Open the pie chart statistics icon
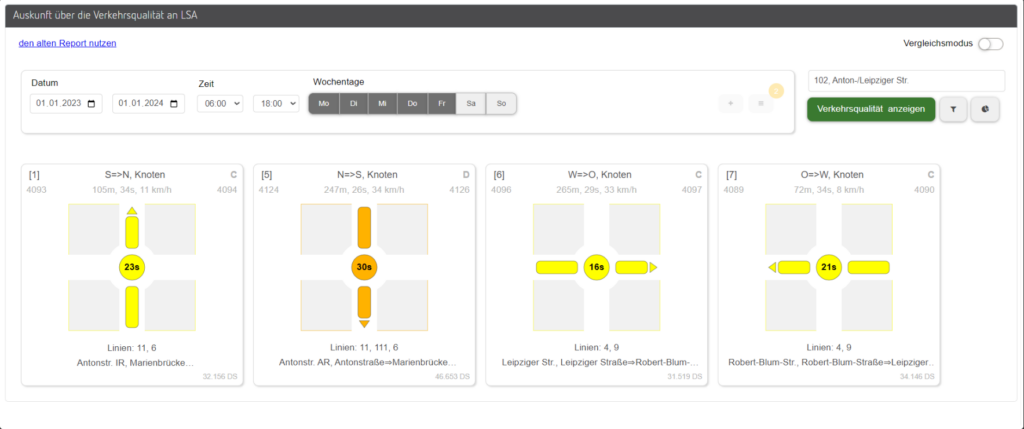This screenshot has width=1024, height=429. [x=985, y=110]
